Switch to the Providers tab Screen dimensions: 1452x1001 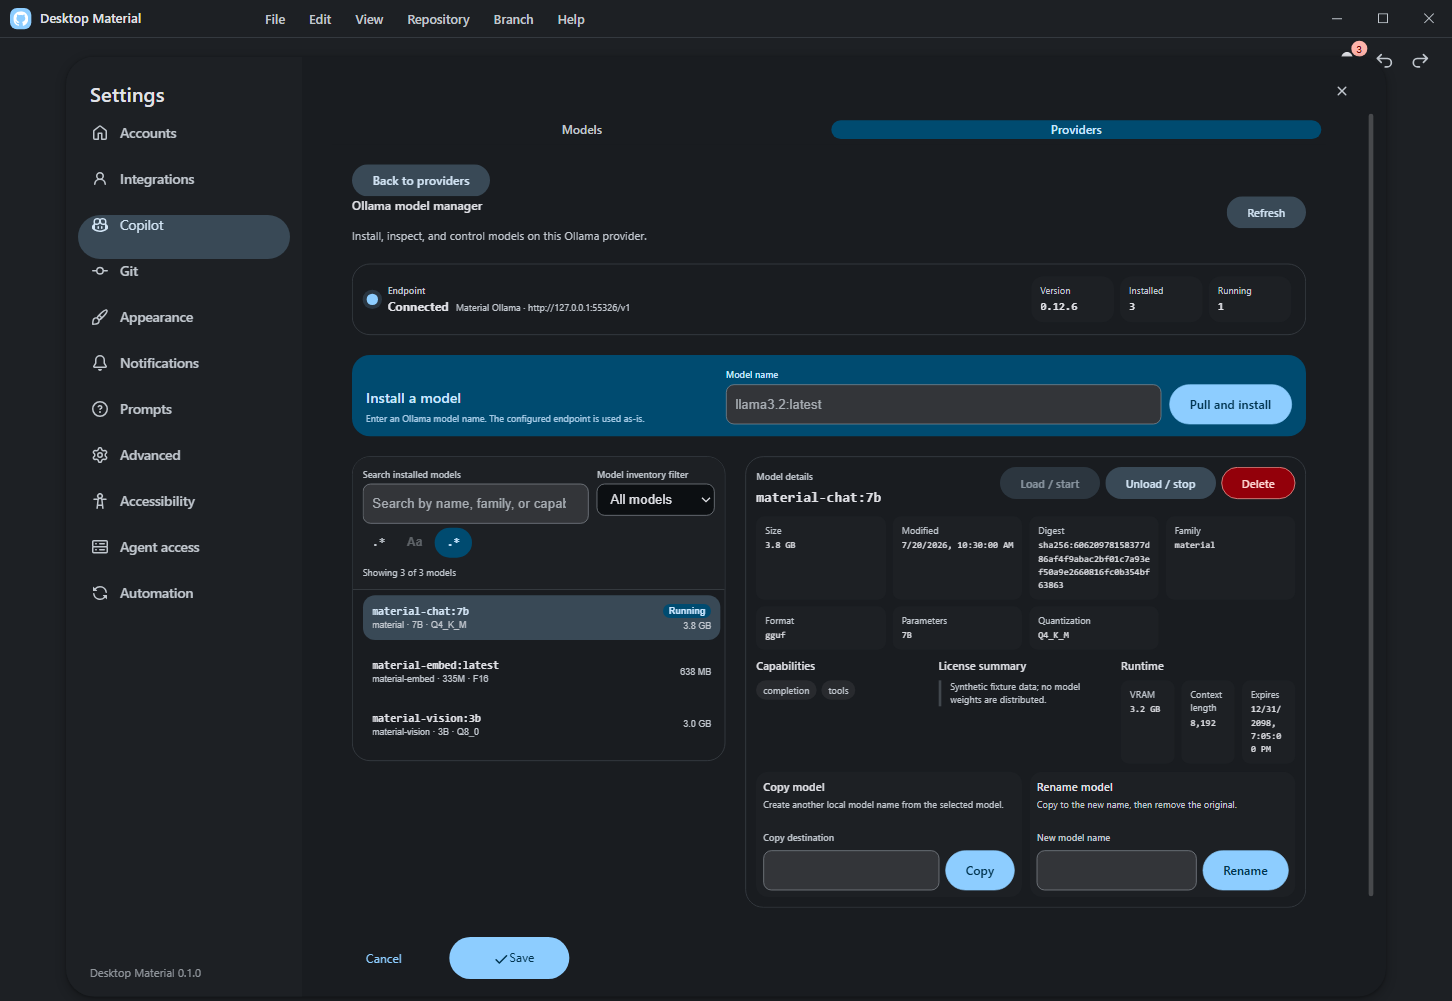(1076, 130)
